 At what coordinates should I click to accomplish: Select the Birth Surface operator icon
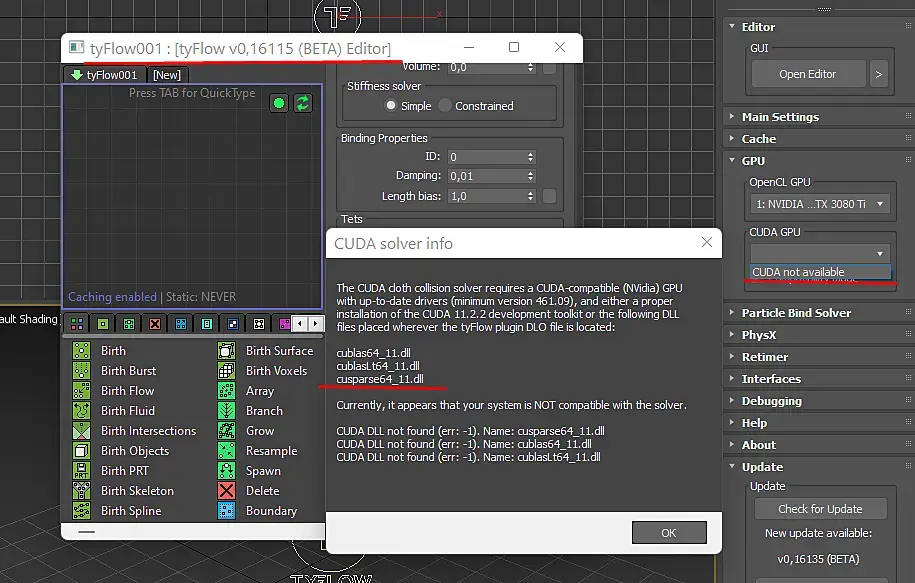click(226, 351)
